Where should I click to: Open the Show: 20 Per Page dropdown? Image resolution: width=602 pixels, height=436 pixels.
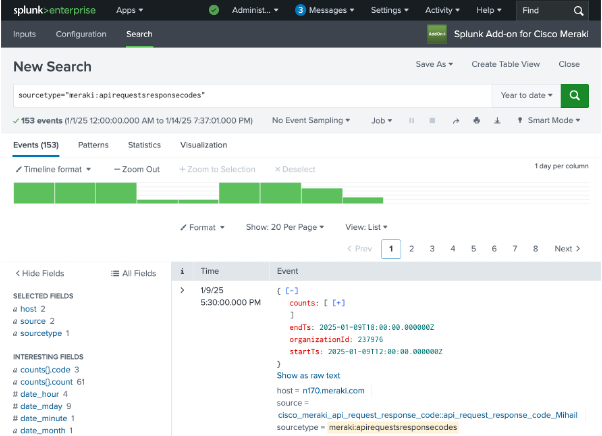(x=285, y=227)
